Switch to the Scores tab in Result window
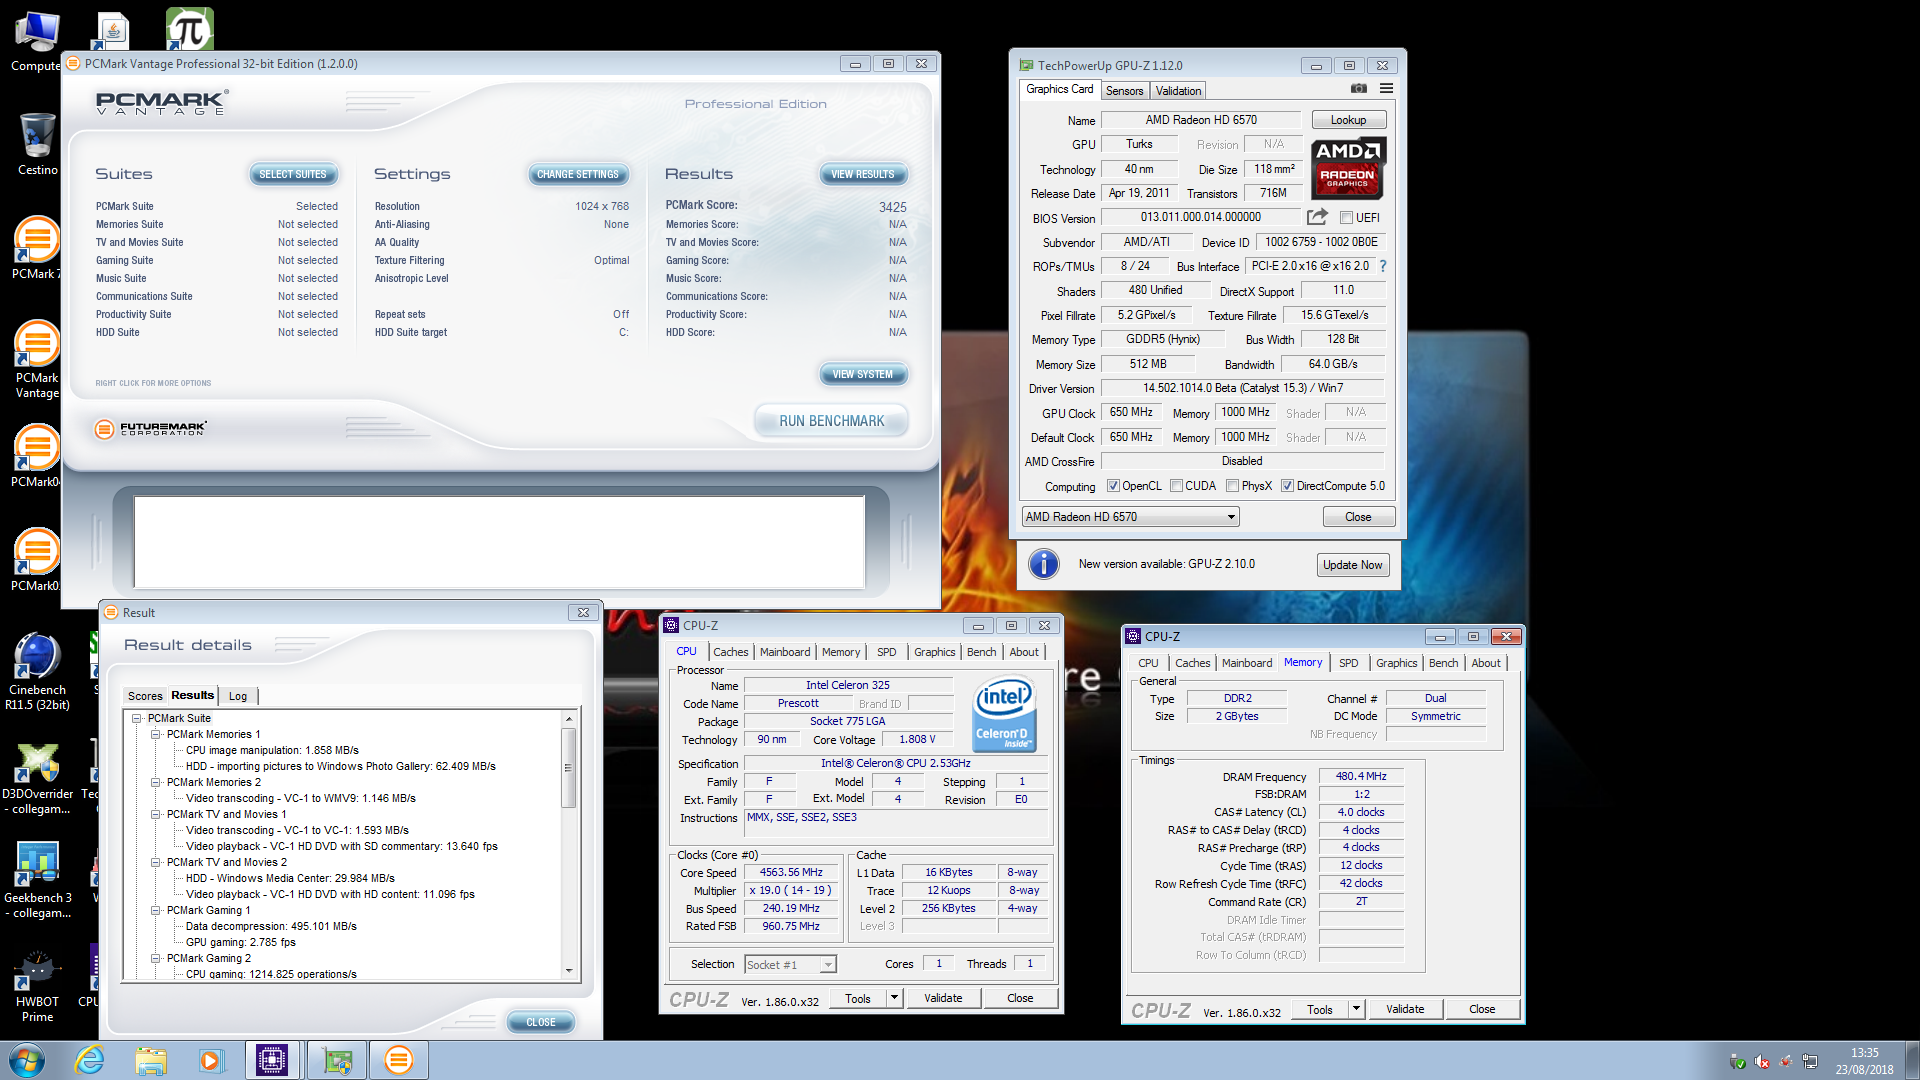The image size is (1920, 1080). (145, 696)
